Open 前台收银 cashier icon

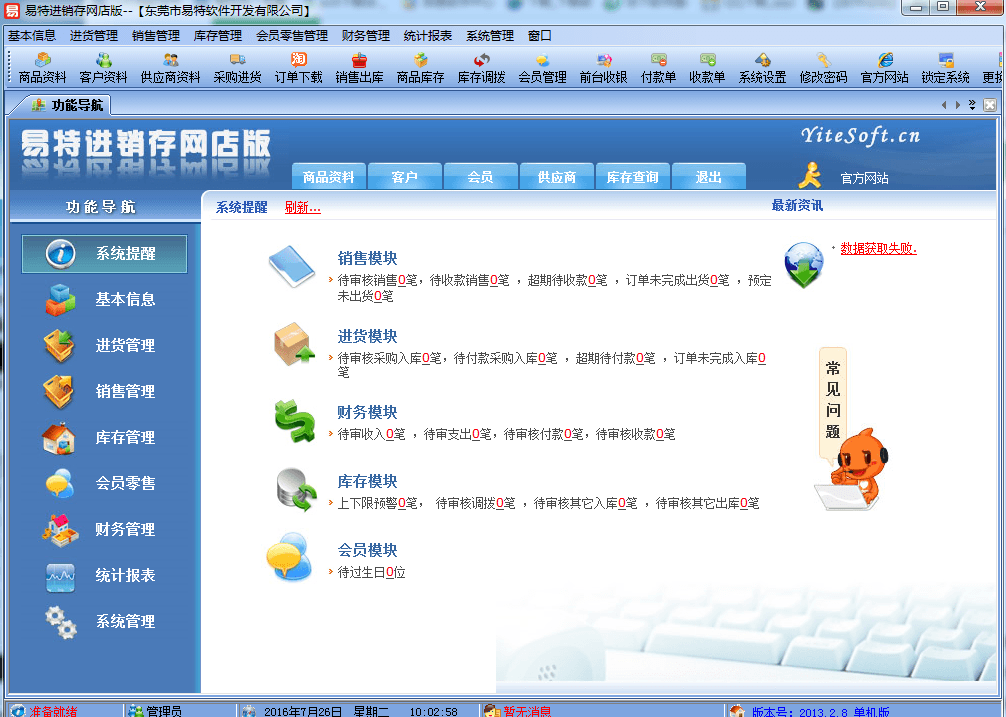coord(603,68)
